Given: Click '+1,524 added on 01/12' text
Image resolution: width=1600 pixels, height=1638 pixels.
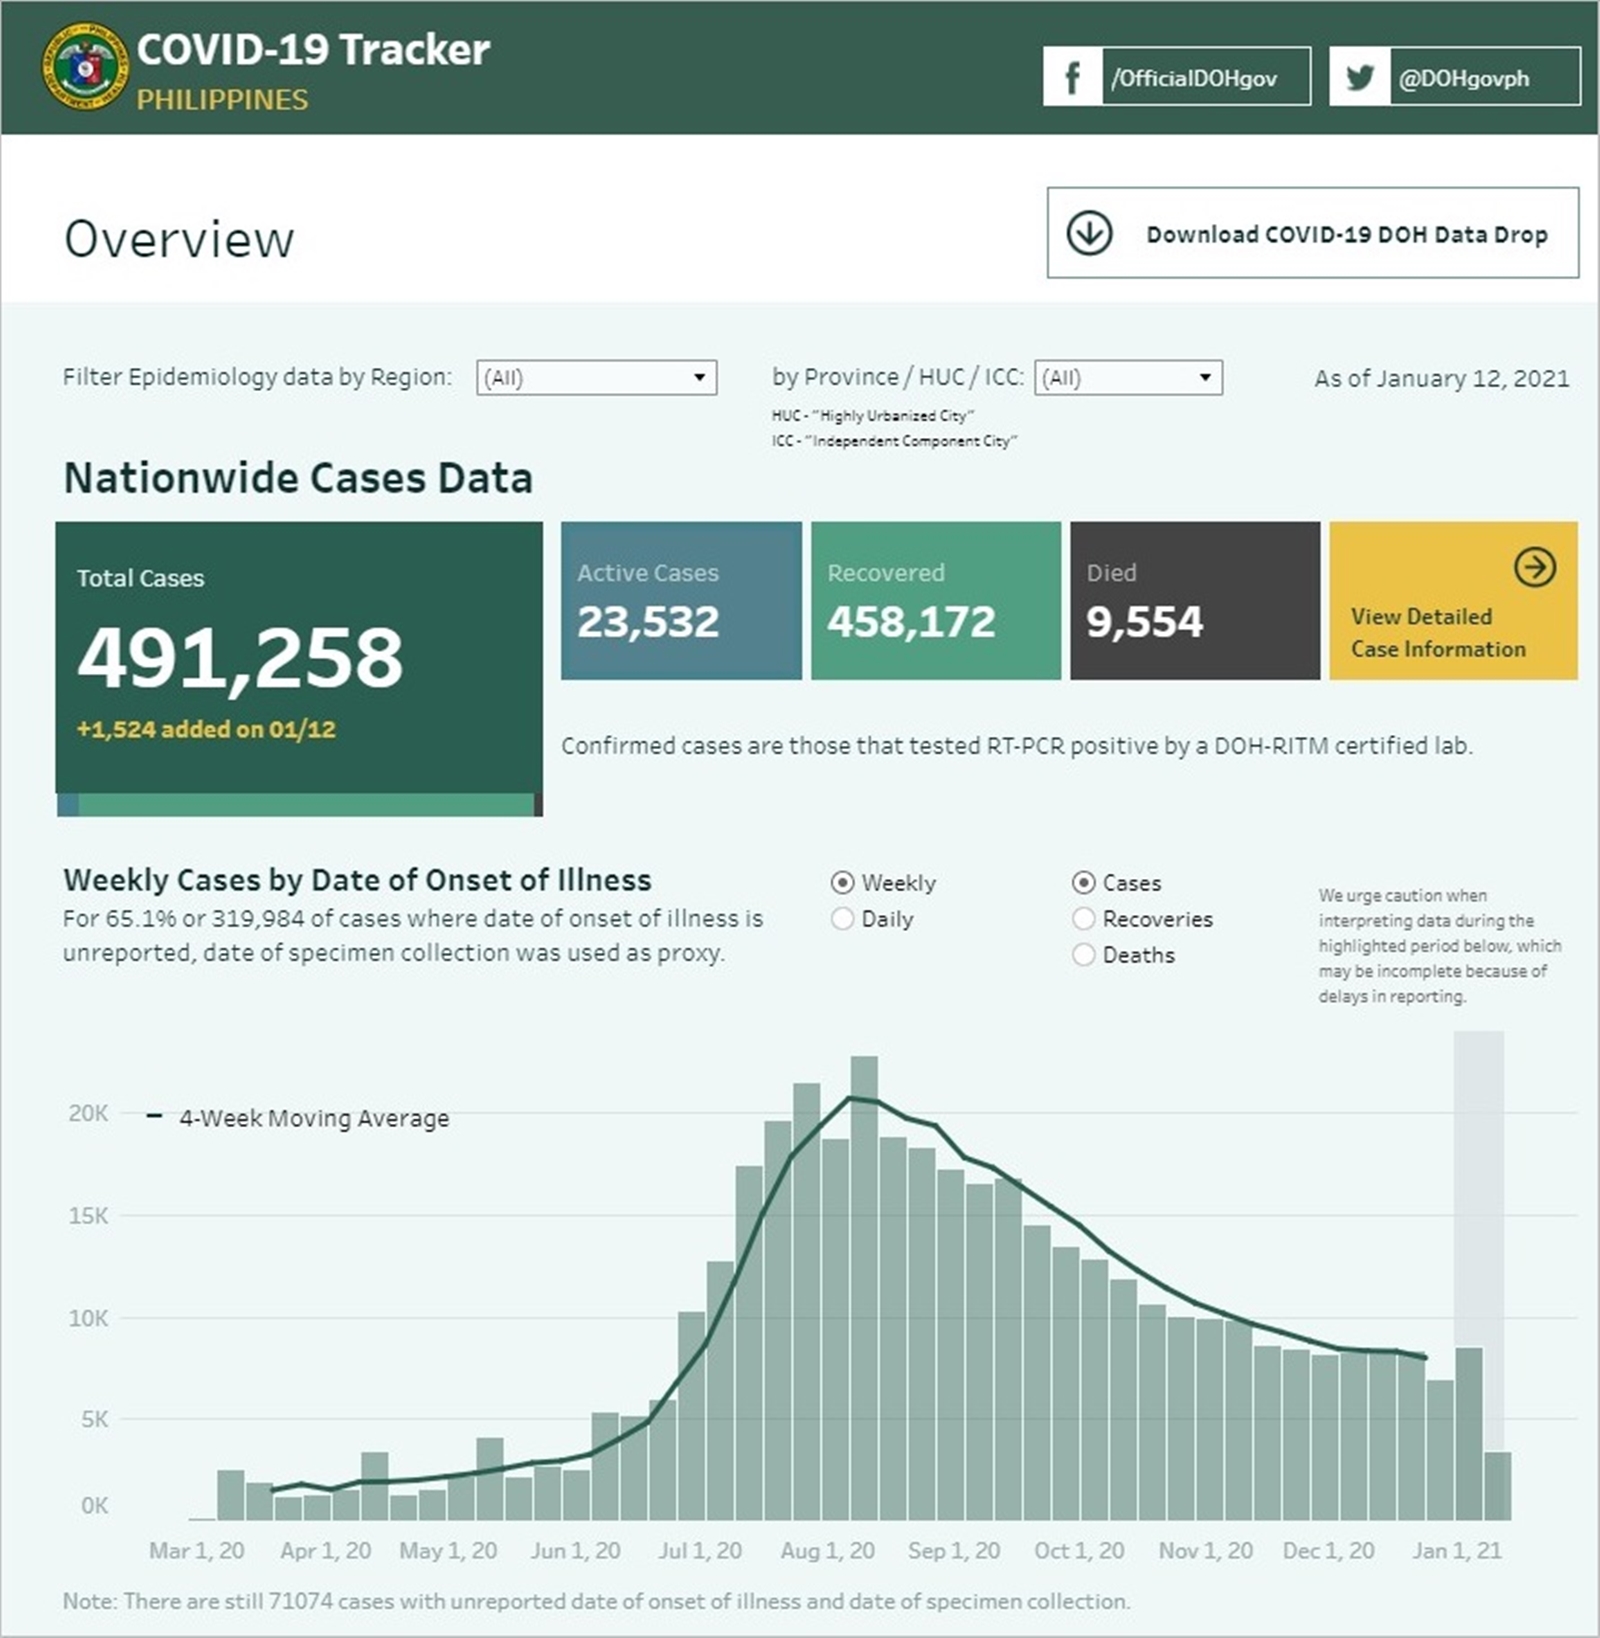Looking at the screenshot, I should point(206,729).
